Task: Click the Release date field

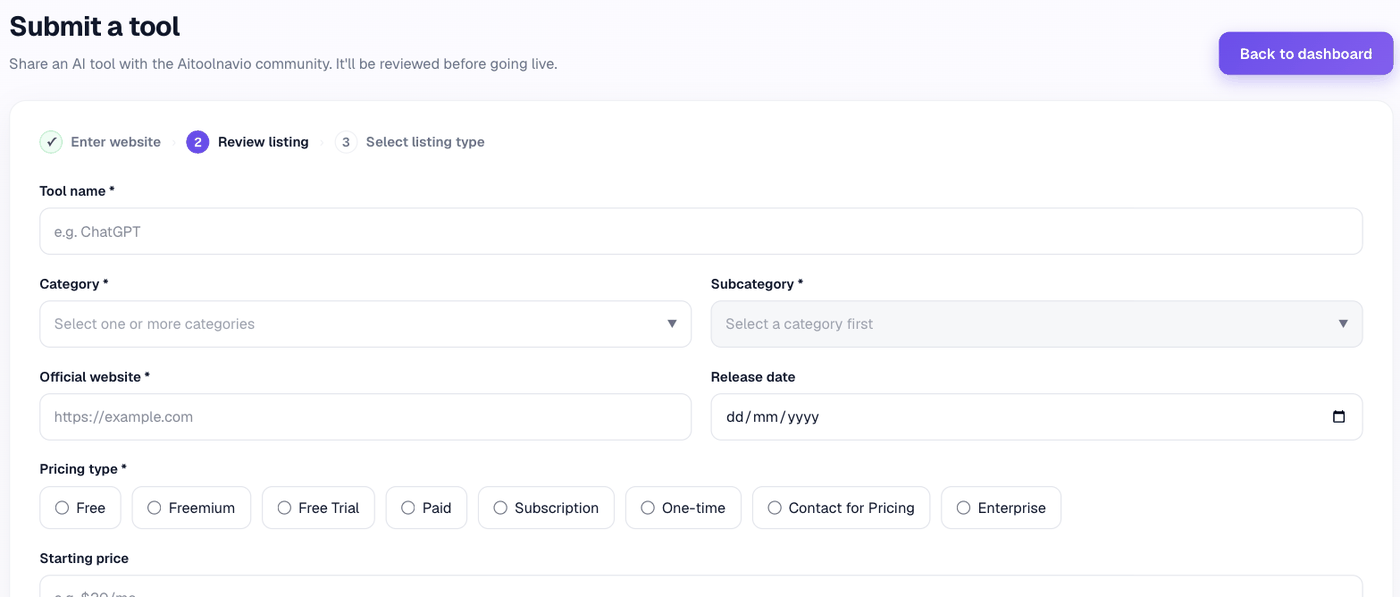Action: (1036, 417)
